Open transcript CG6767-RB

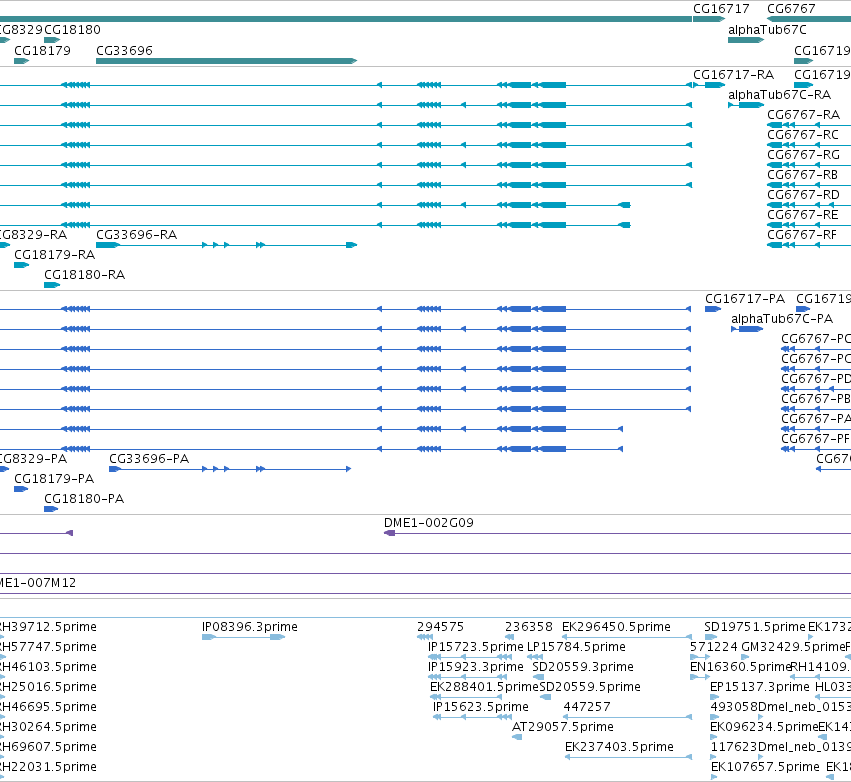(802, 175)
